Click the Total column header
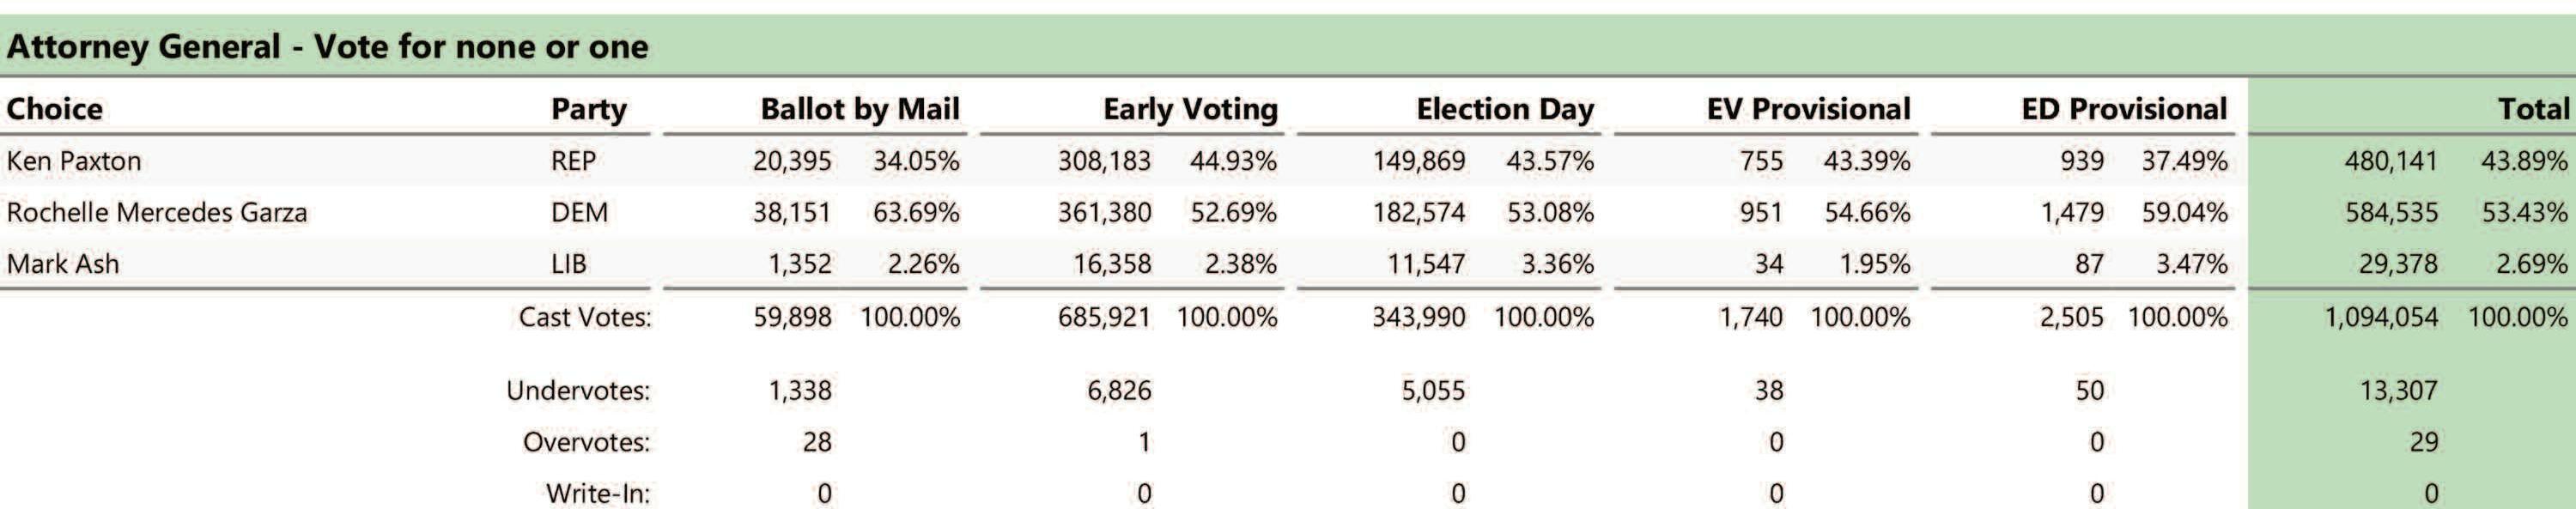Screen dimensions: 2576x509 (x=2533, y=109)
